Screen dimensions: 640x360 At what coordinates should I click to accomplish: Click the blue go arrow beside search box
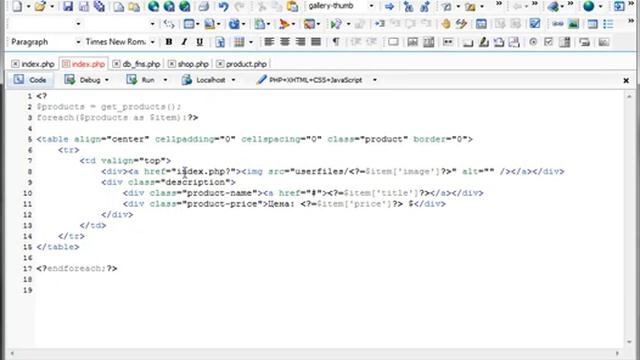pyautogui.click(x=389, y=6)
